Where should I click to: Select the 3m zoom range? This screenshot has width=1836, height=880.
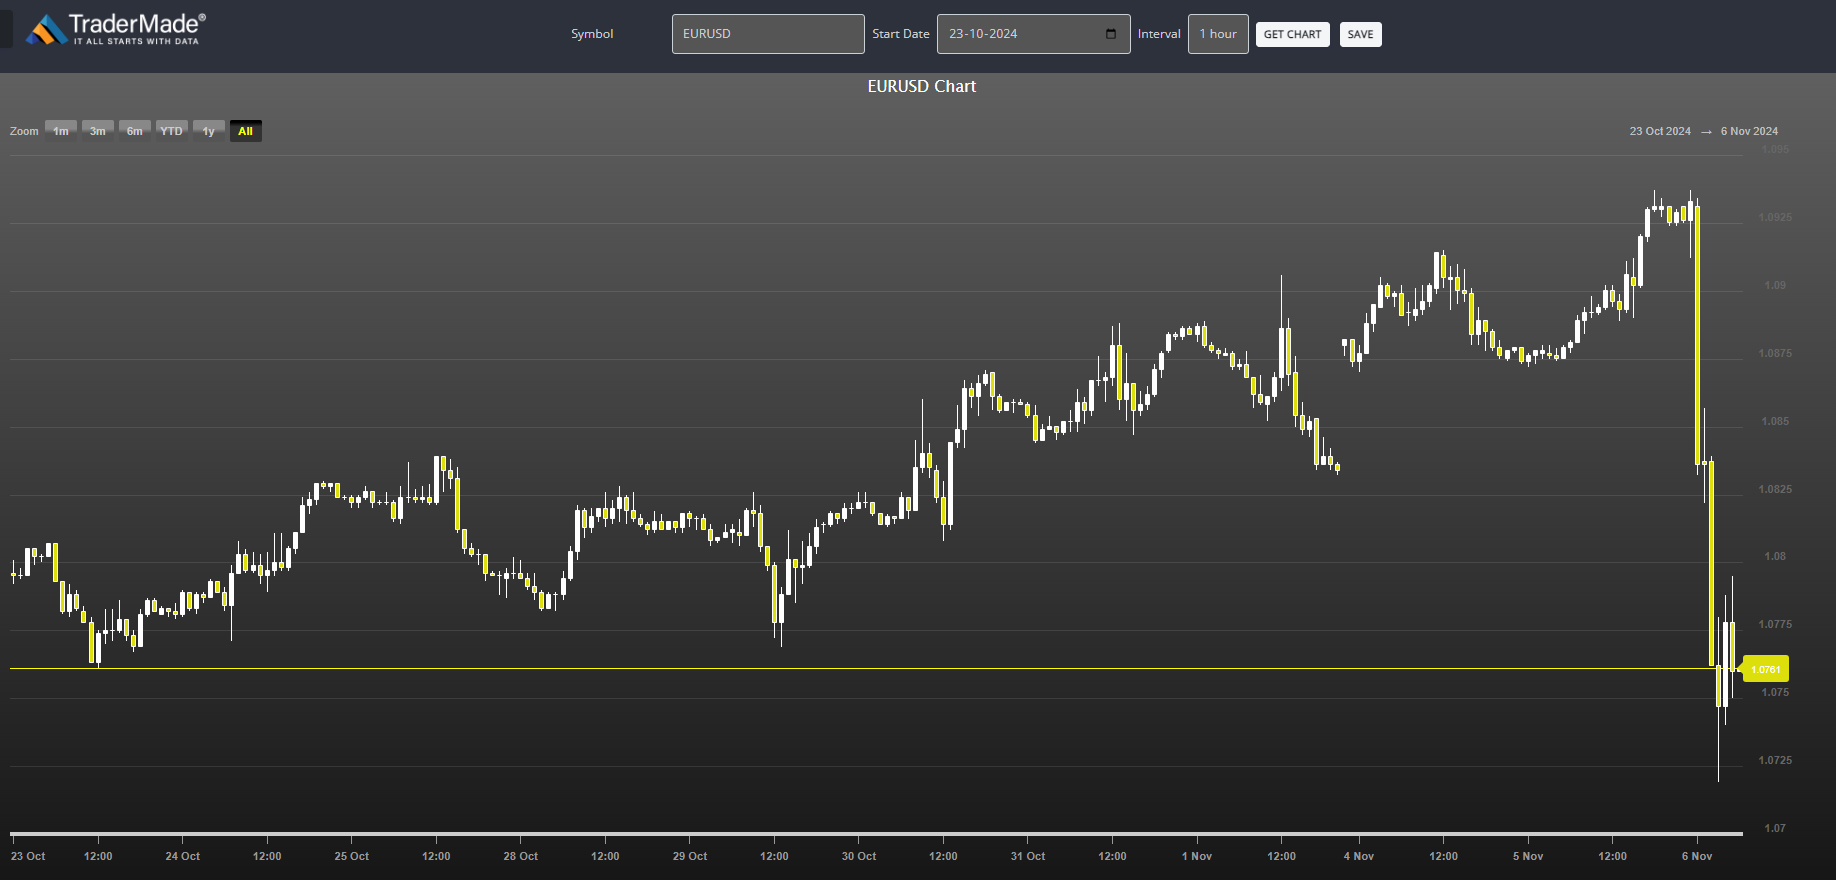click(98, 131)
